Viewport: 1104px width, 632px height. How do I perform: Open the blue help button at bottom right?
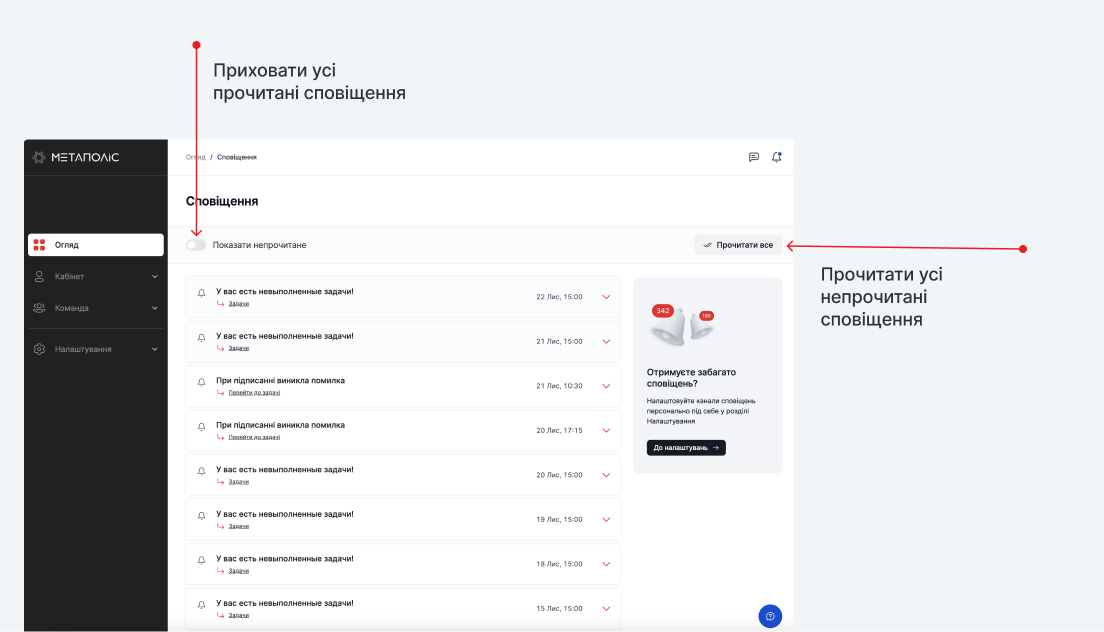[770, 616]
